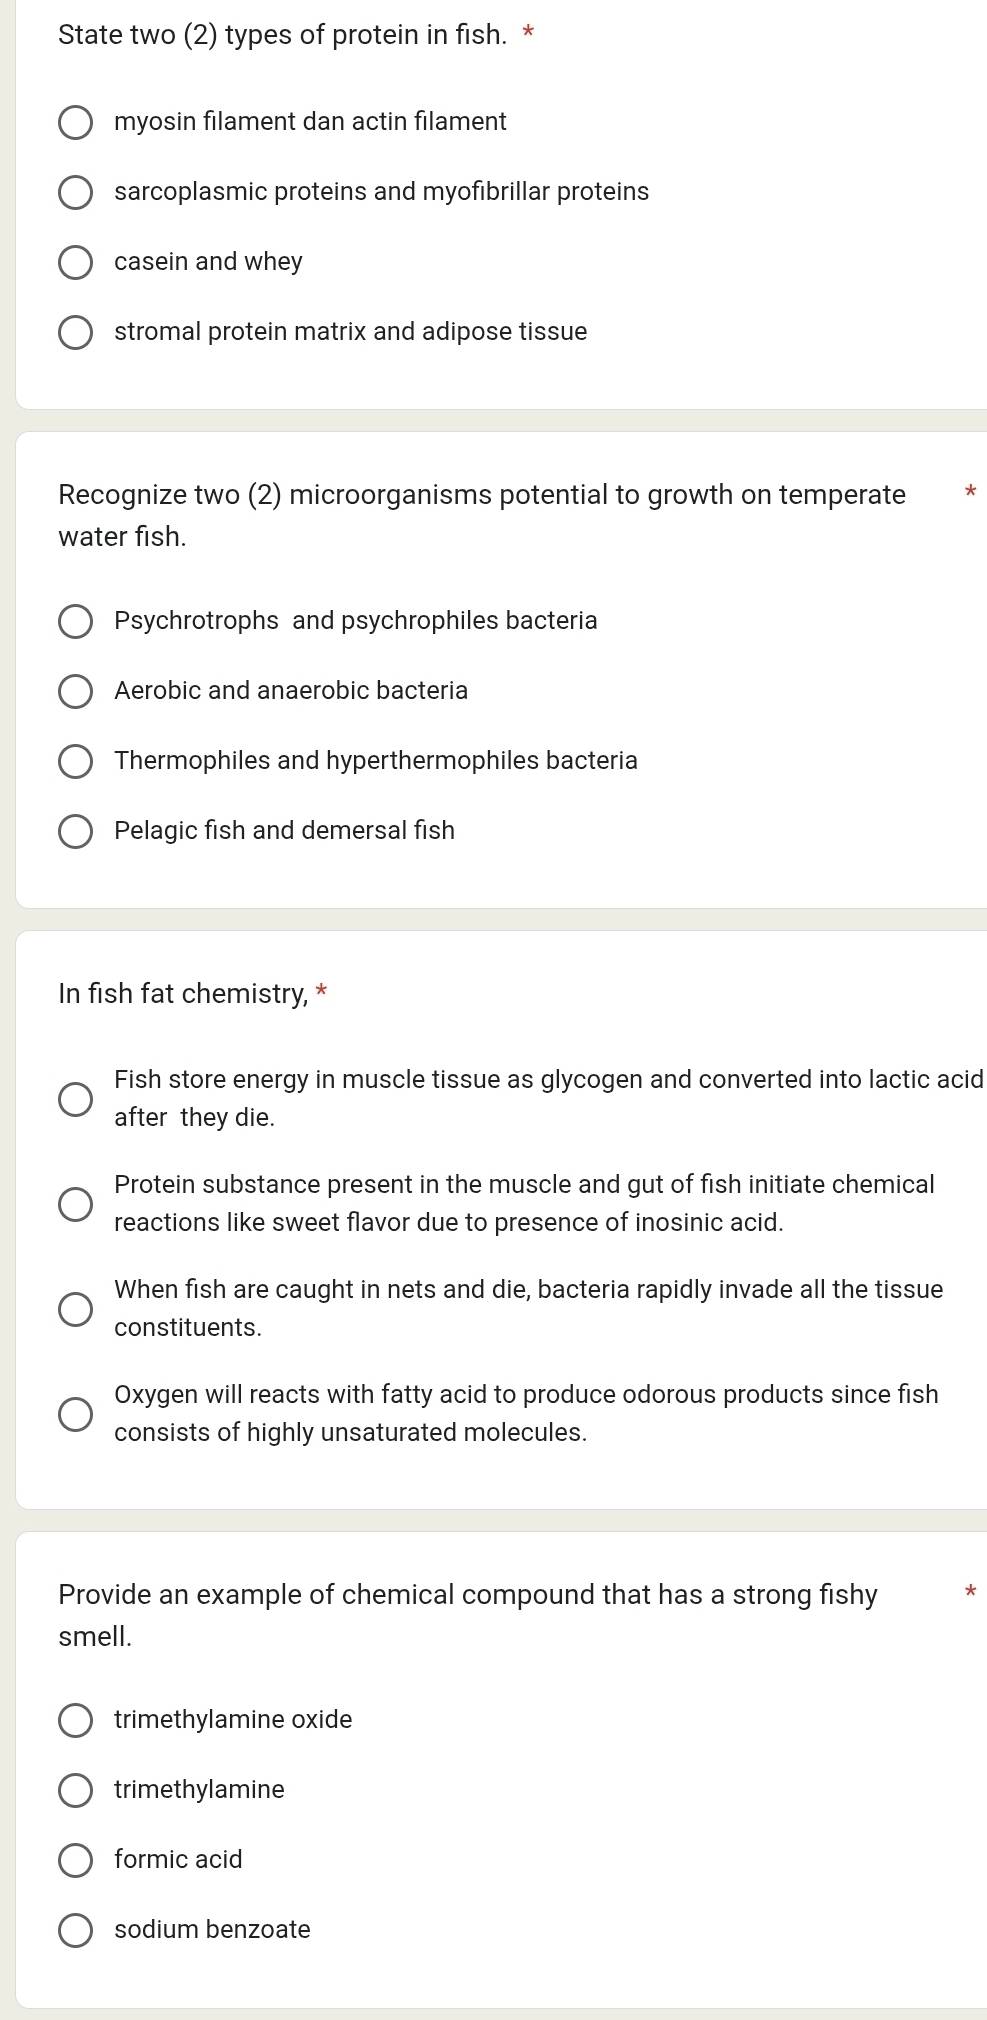
Task: Select the 'sodium benzoate' option
Action: [x=75, y=1930]
